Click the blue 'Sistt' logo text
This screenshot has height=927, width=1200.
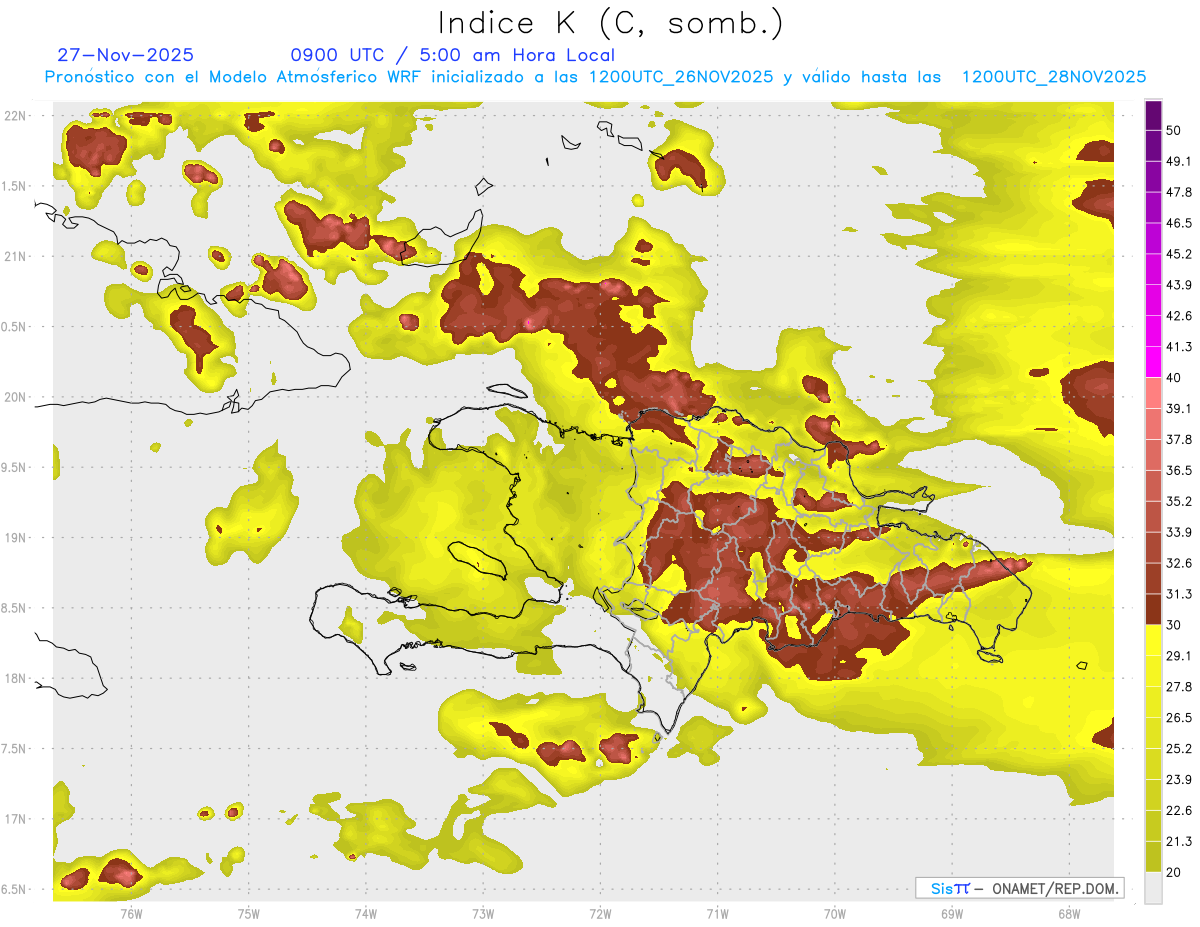950,888
